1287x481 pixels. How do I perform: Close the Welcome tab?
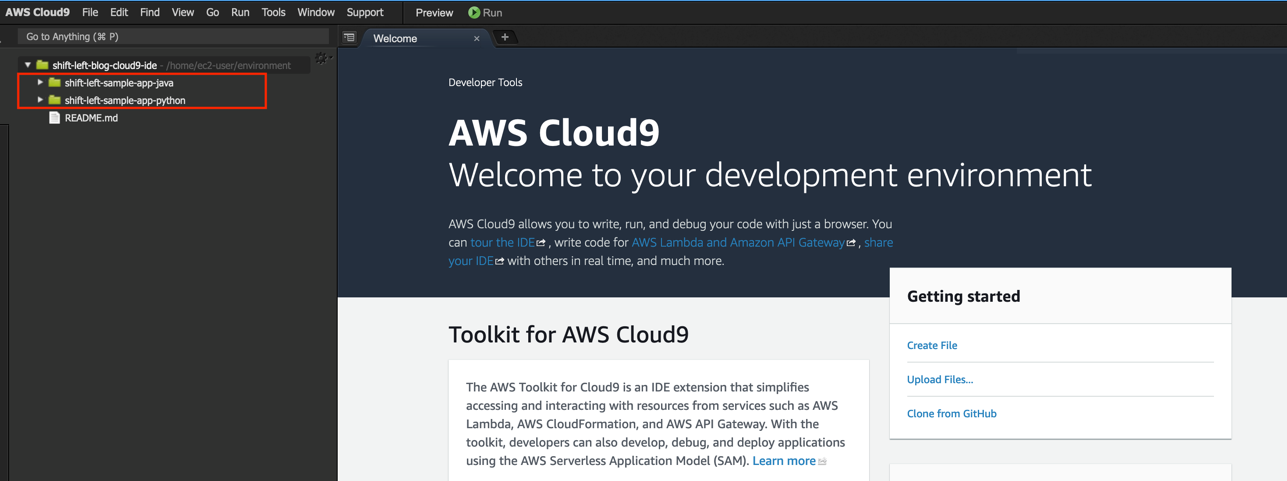(477, 39)
